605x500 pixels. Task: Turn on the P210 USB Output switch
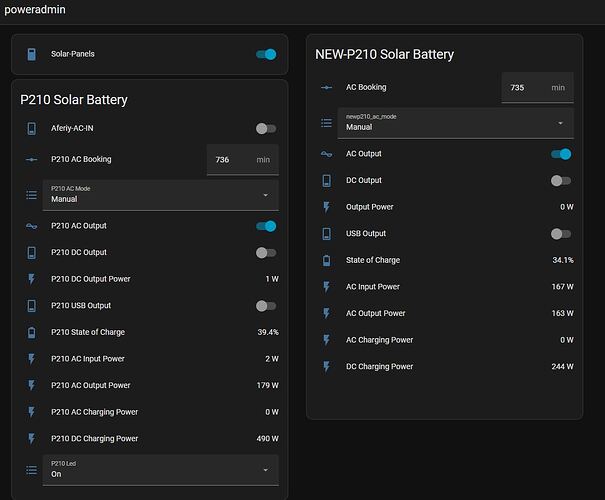click(x=266, y=306)
